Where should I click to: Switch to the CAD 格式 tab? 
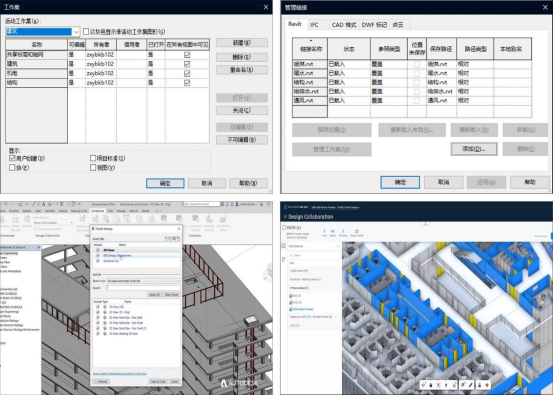click(x=344, y=25)
